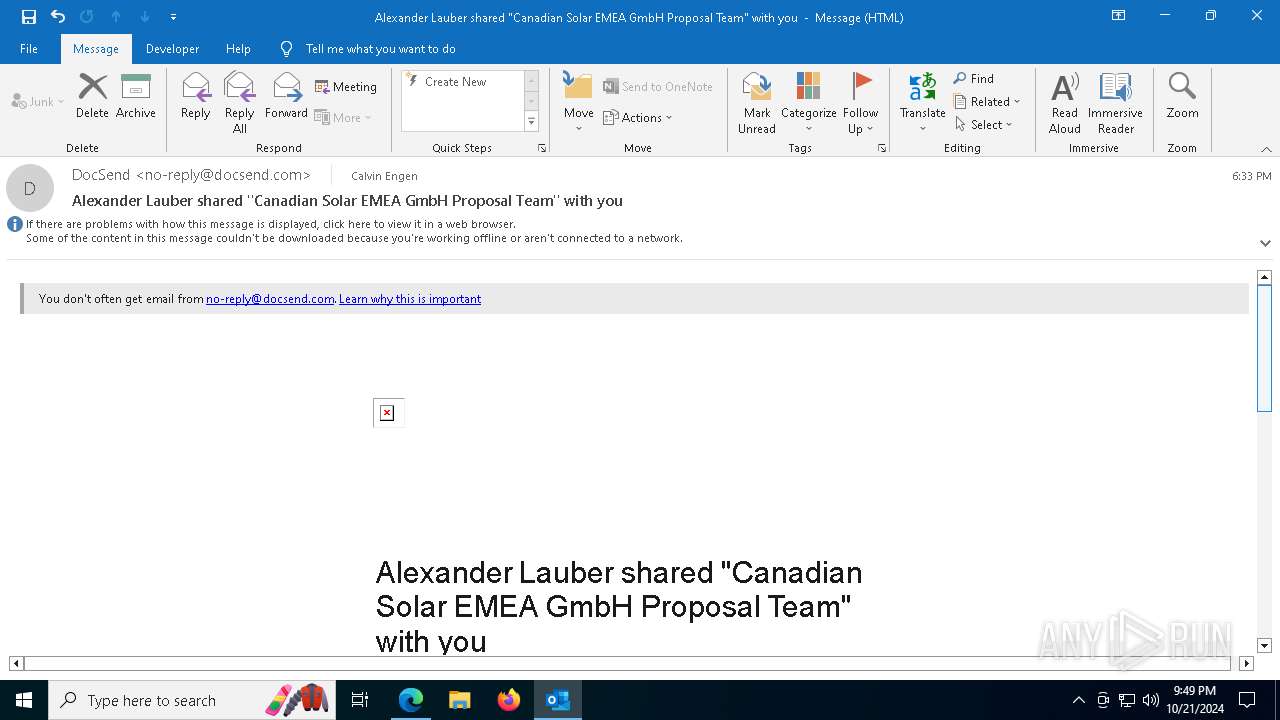Open the Junk dropdown
The width and height of the screenshot is (1280, 720).
38,101
